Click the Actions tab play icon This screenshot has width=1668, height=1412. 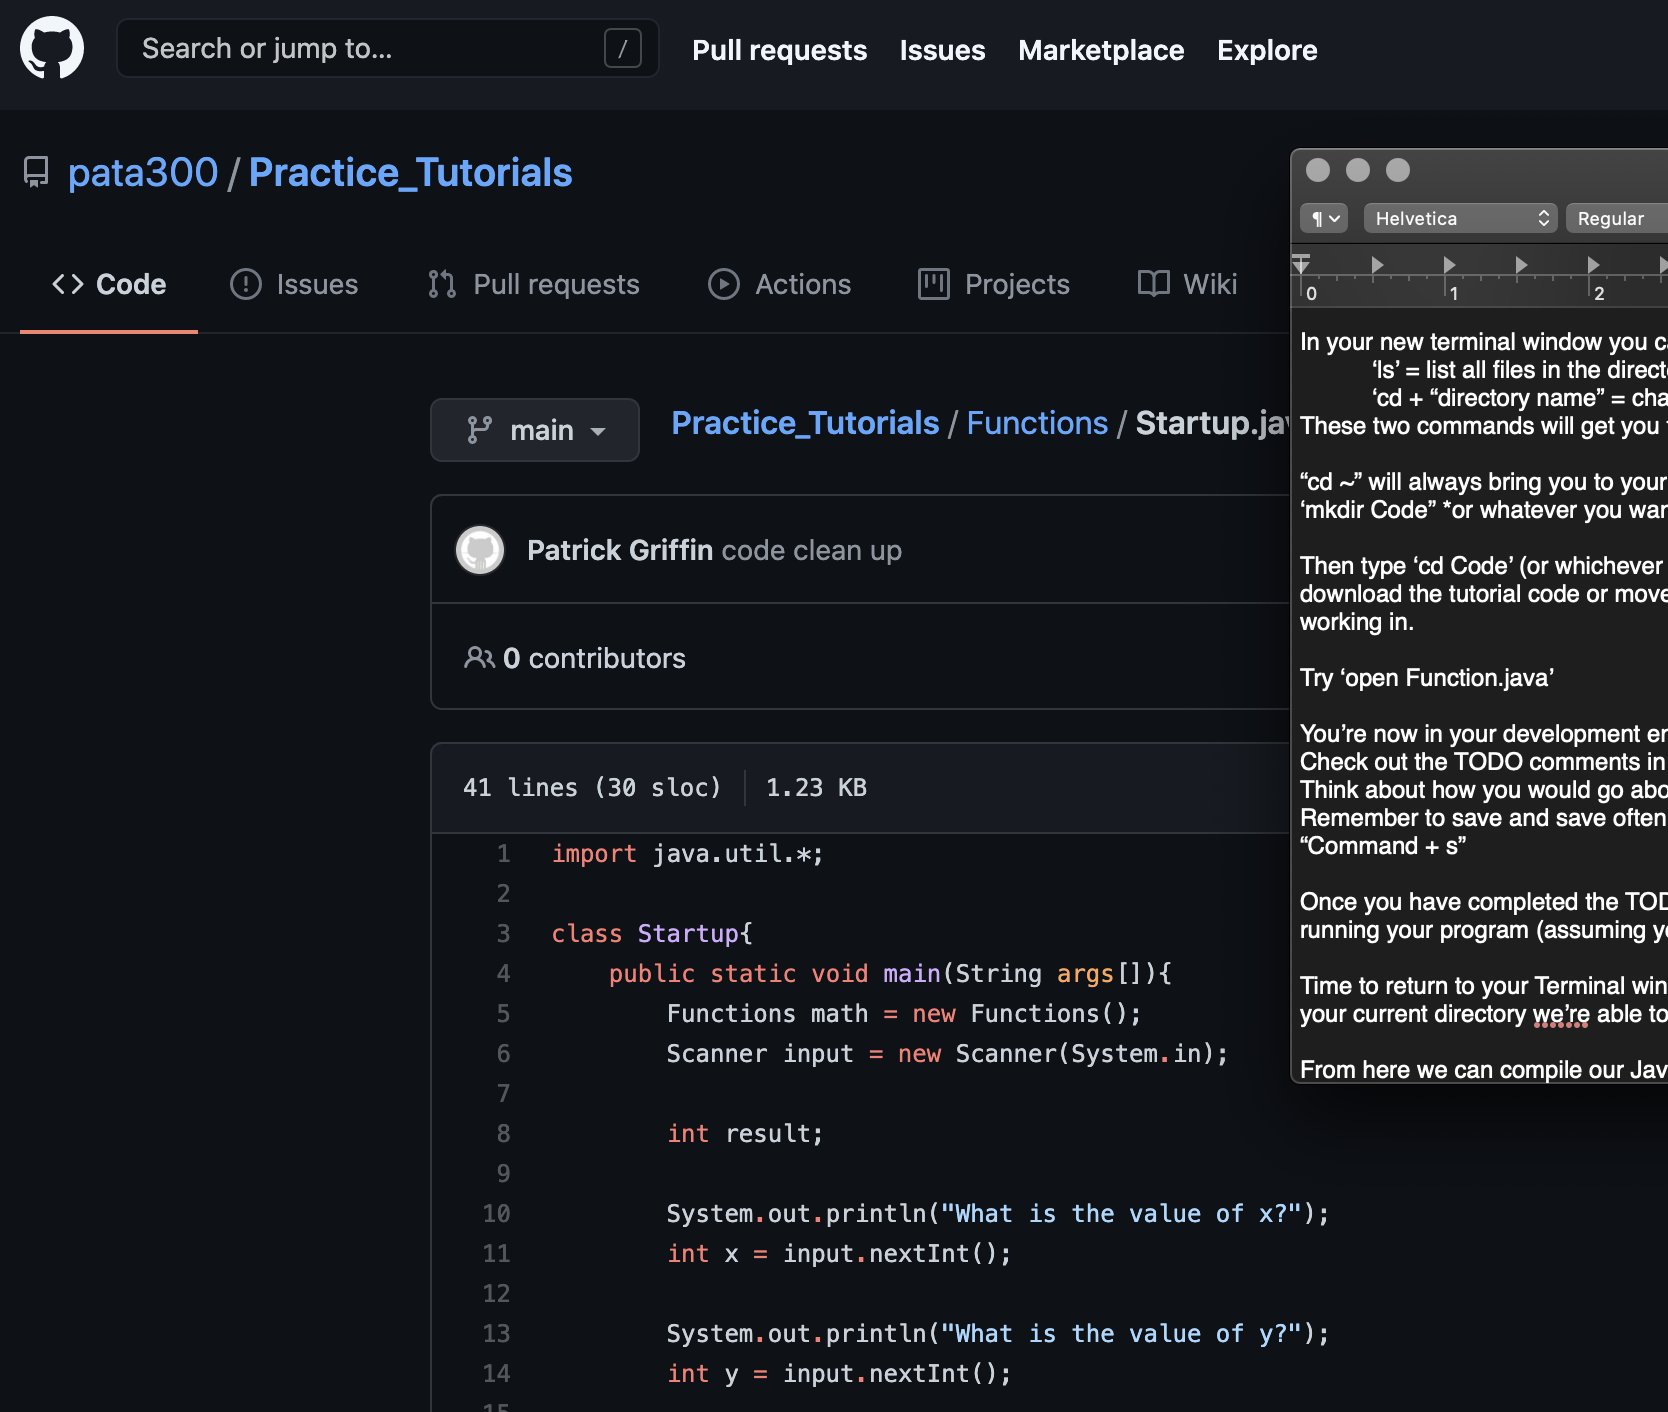pyautogui.click(x=724, y=284)
